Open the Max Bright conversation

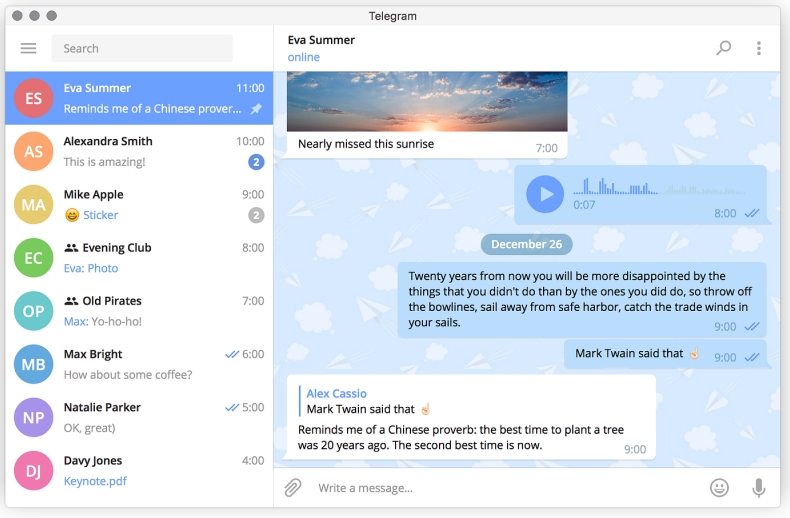click(x=139, y=364)
